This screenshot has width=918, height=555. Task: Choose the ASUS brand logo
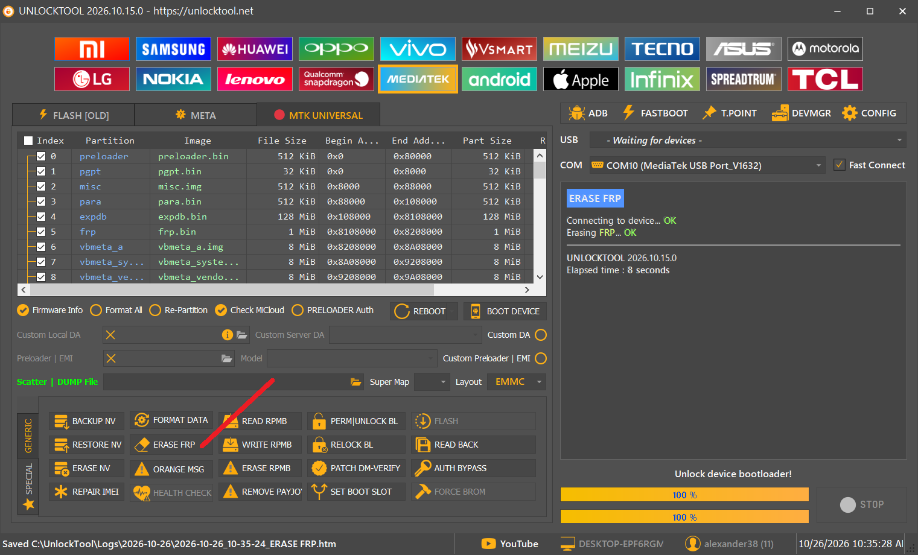744,49
